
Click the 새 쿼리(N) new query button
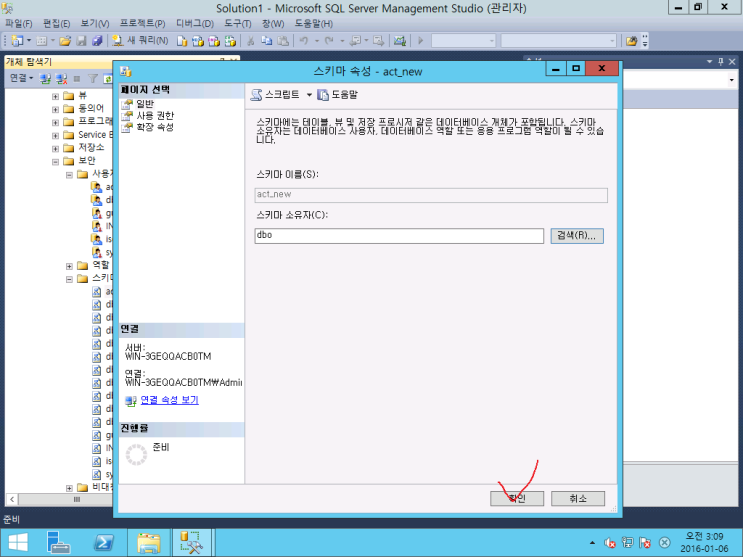[140, 41]
